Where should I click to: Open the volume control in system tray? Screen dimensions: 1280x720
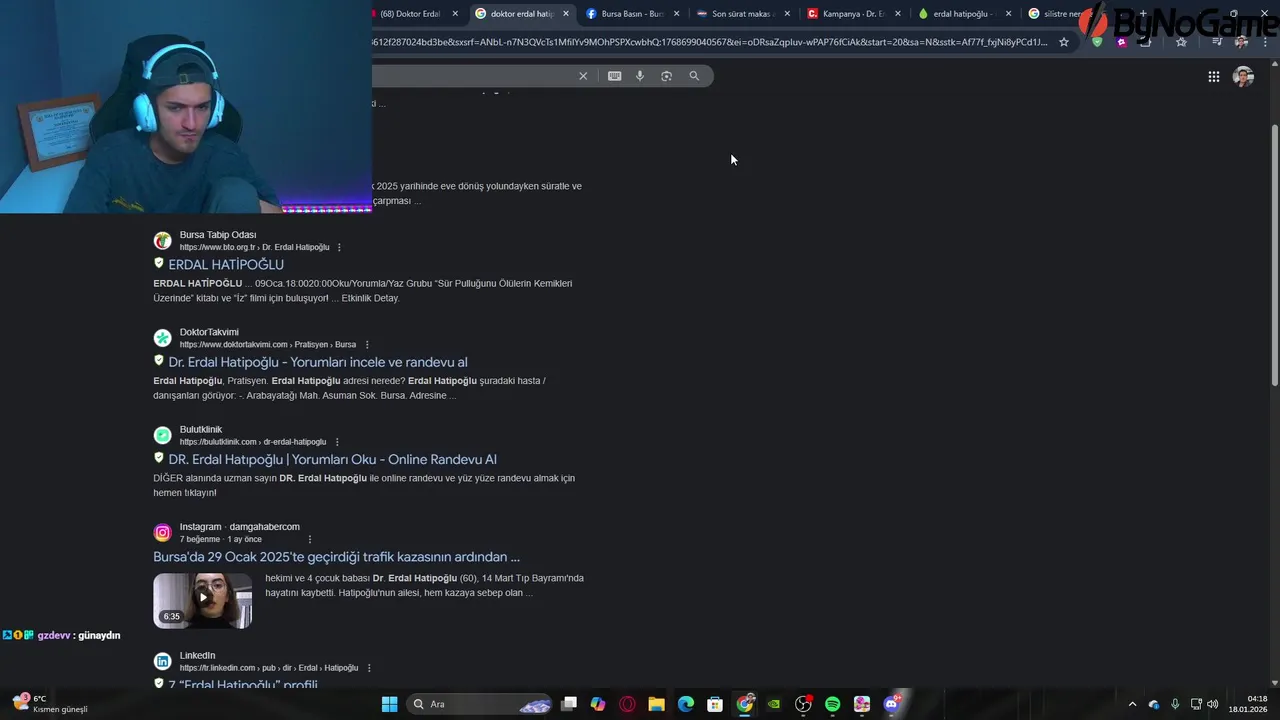1213,704
